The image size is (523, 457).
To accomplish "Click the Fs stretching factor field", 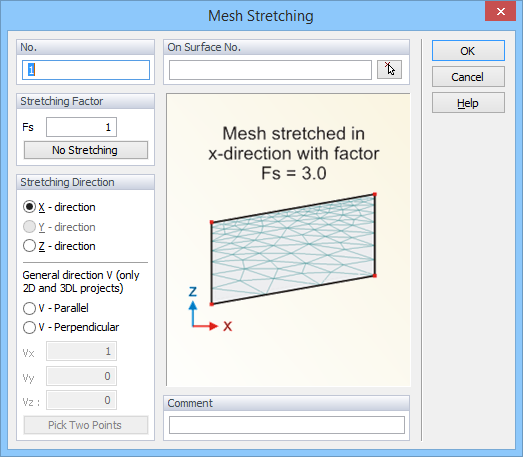I will point(81,127).
